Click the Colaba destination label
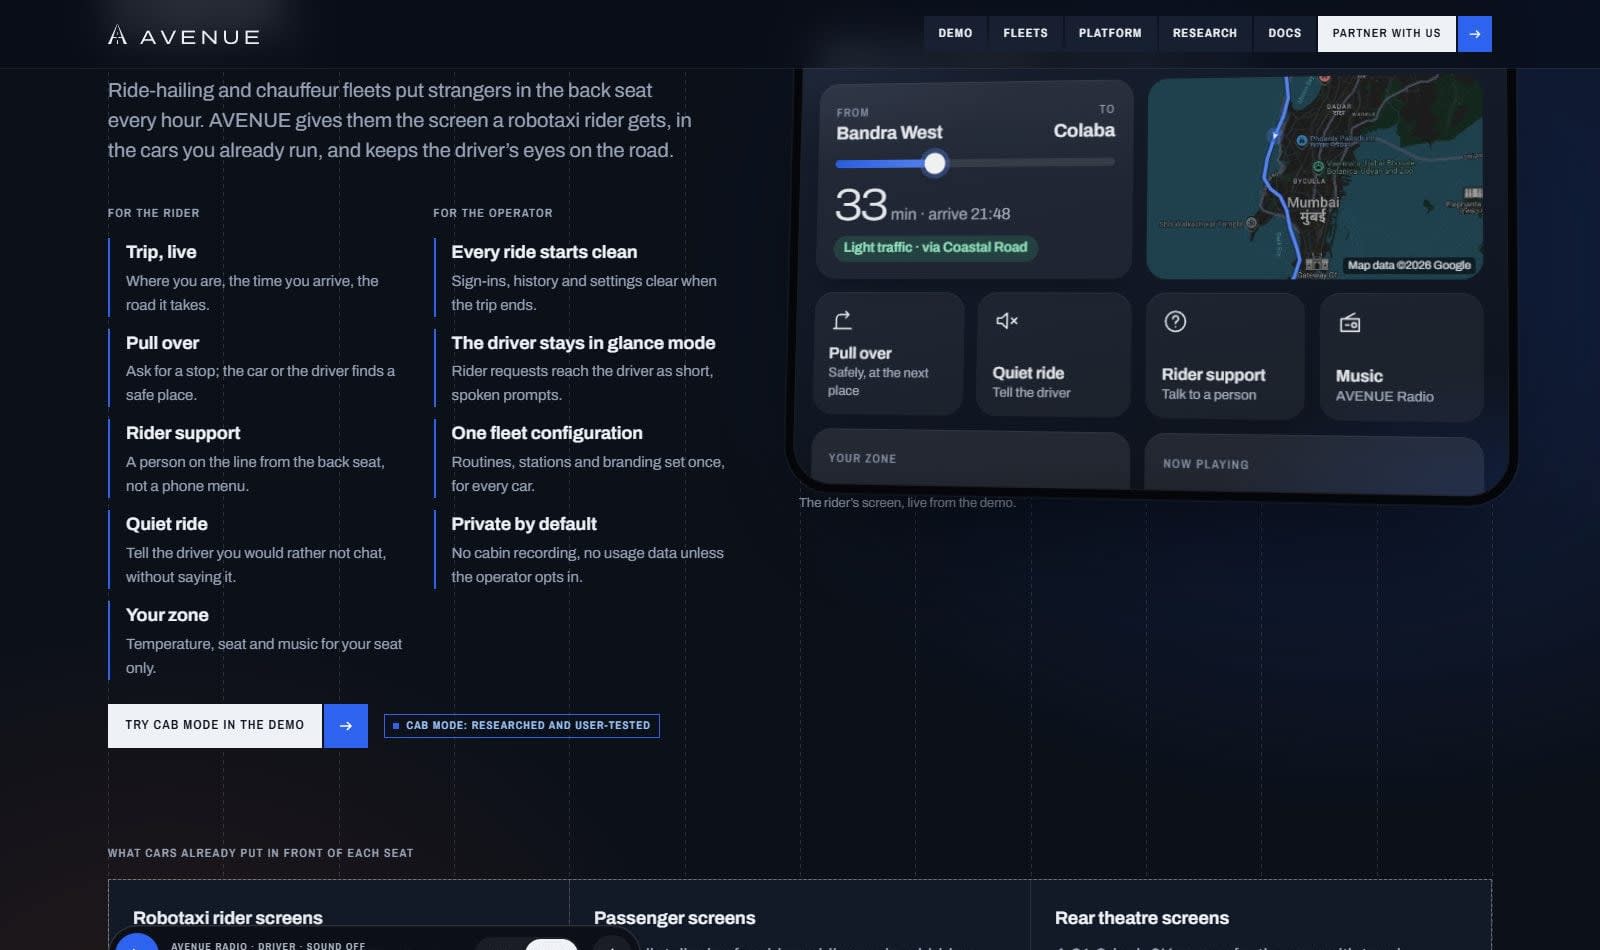The image size is (1600, 950). [1084, 131]
